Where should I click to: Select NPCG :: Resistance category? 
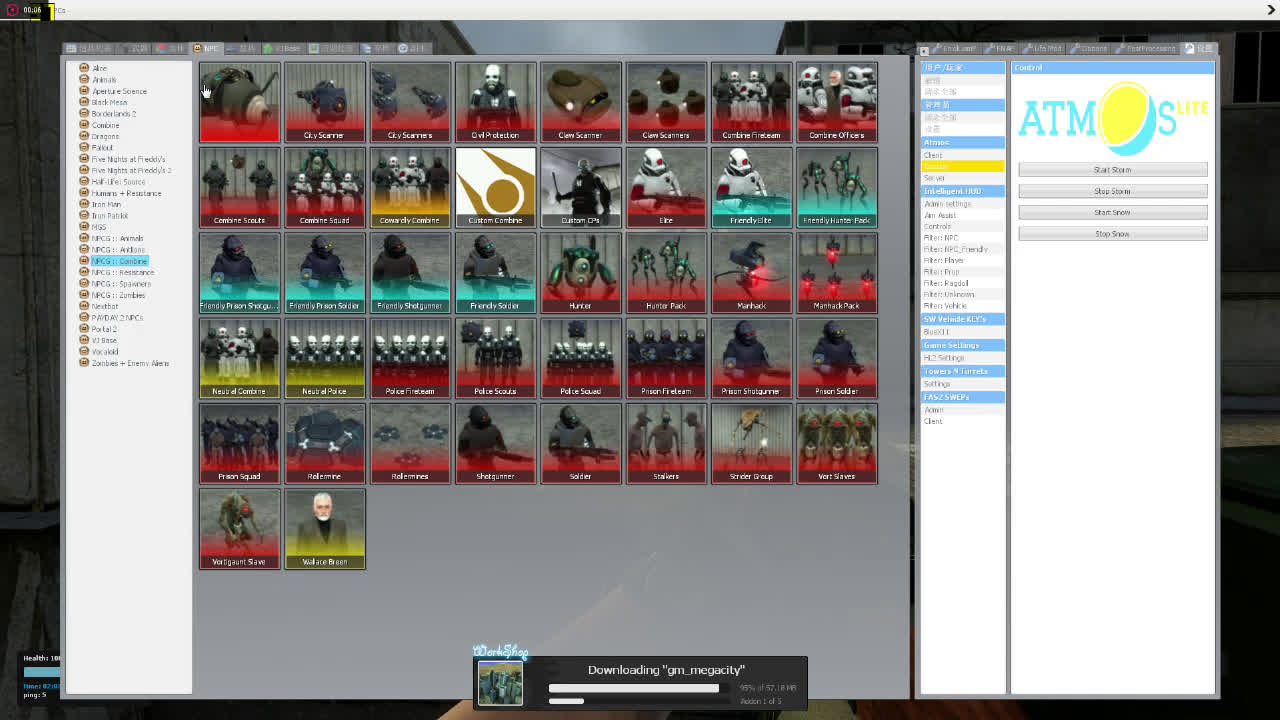pyautogui.click(x=122, y=272)
